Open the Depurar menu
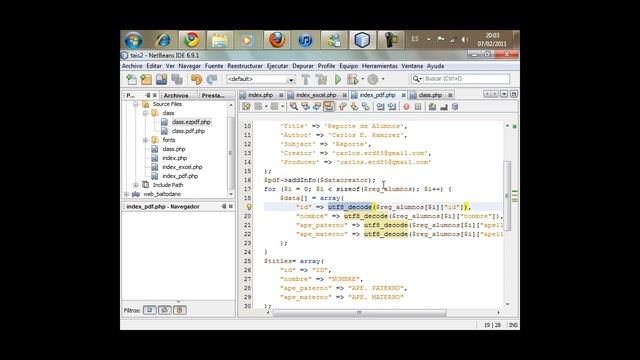Image resolution: width=640 pixels, height=360 pixels. click(x=303, y=66)
